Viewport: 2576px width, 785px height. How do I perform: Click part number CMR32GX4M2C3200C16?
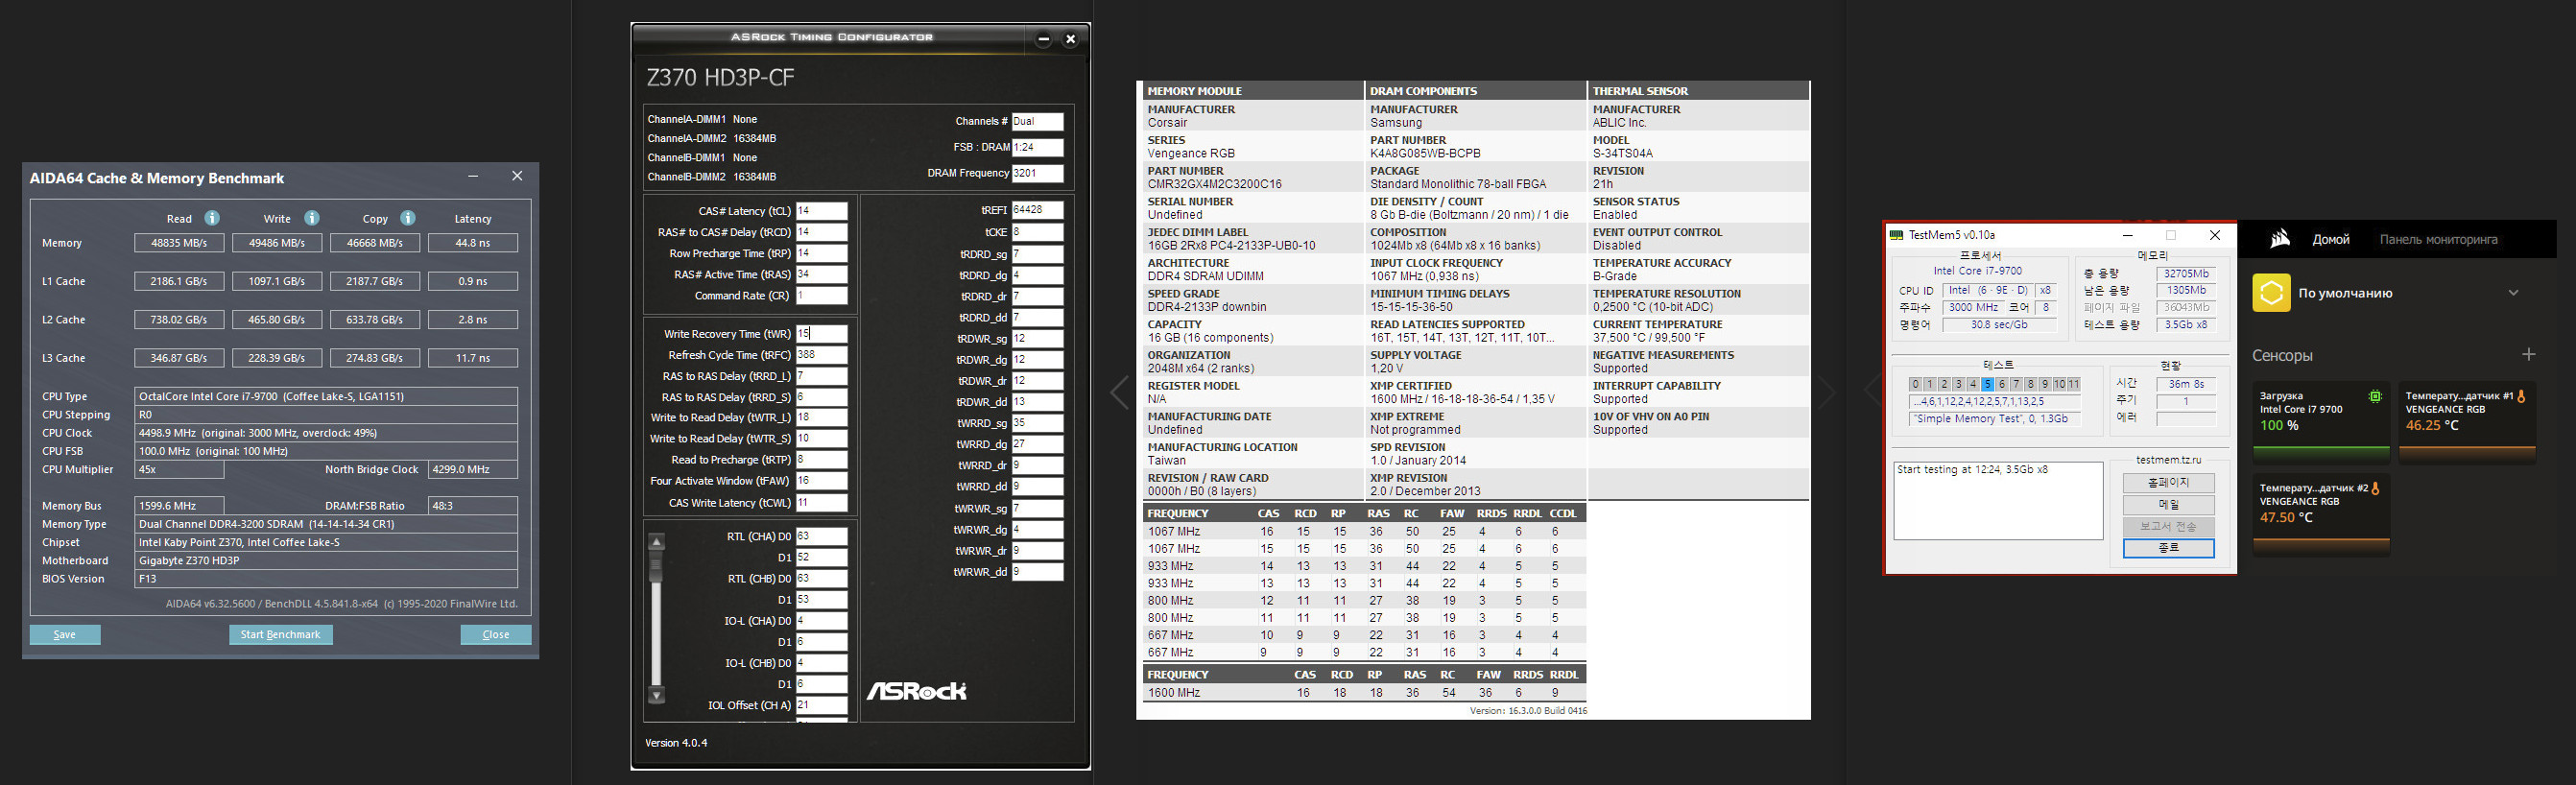pos(1214,184)
